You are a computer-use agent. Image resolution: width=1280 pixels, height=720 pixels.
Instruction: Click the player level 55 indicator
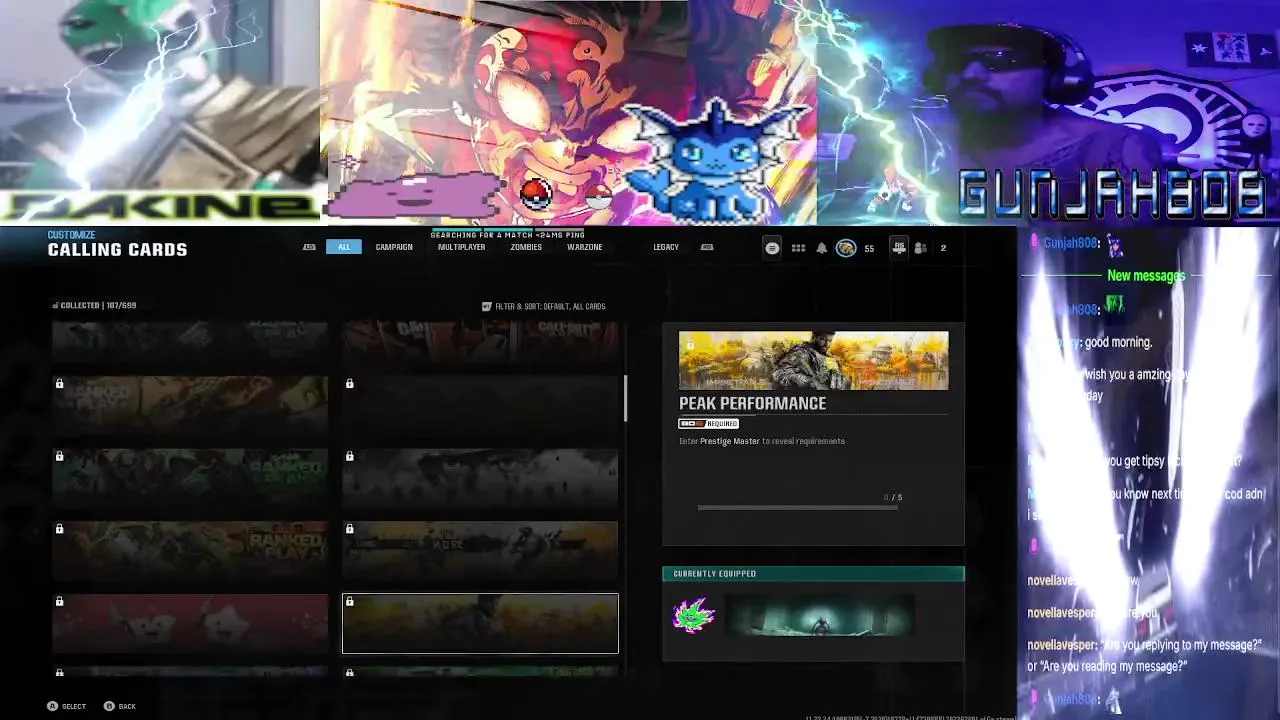point(869,248)
